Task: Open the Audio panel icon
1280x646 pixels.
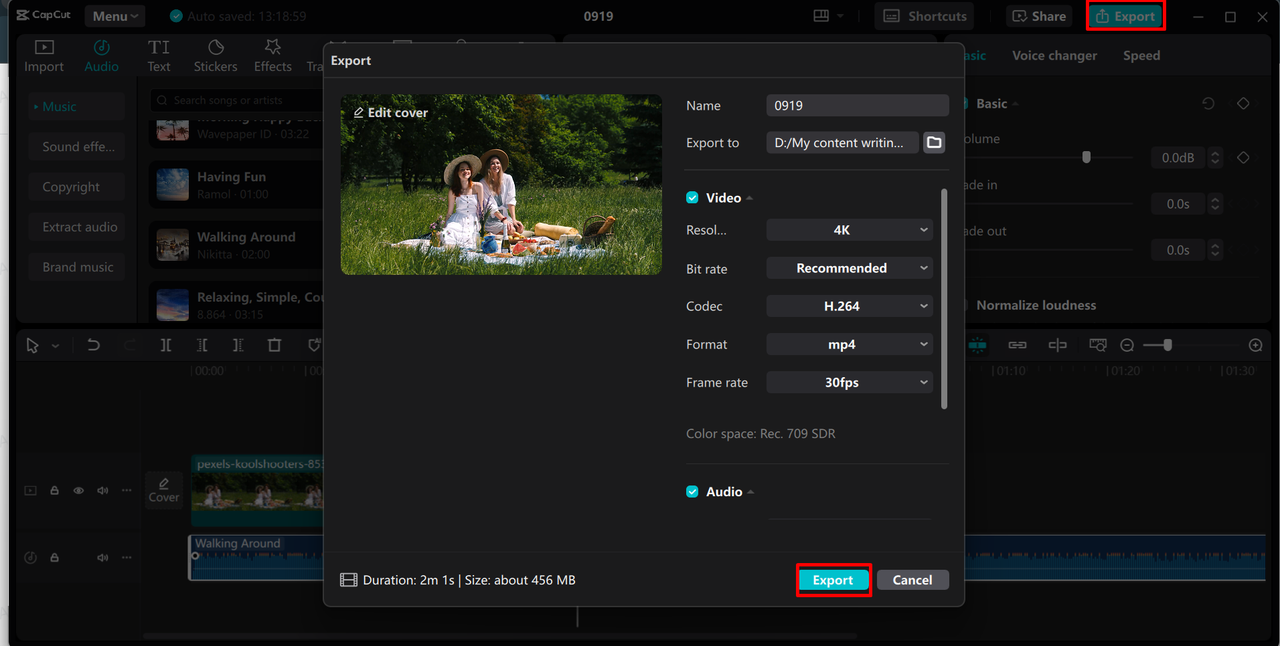Action: pos(101,47)
